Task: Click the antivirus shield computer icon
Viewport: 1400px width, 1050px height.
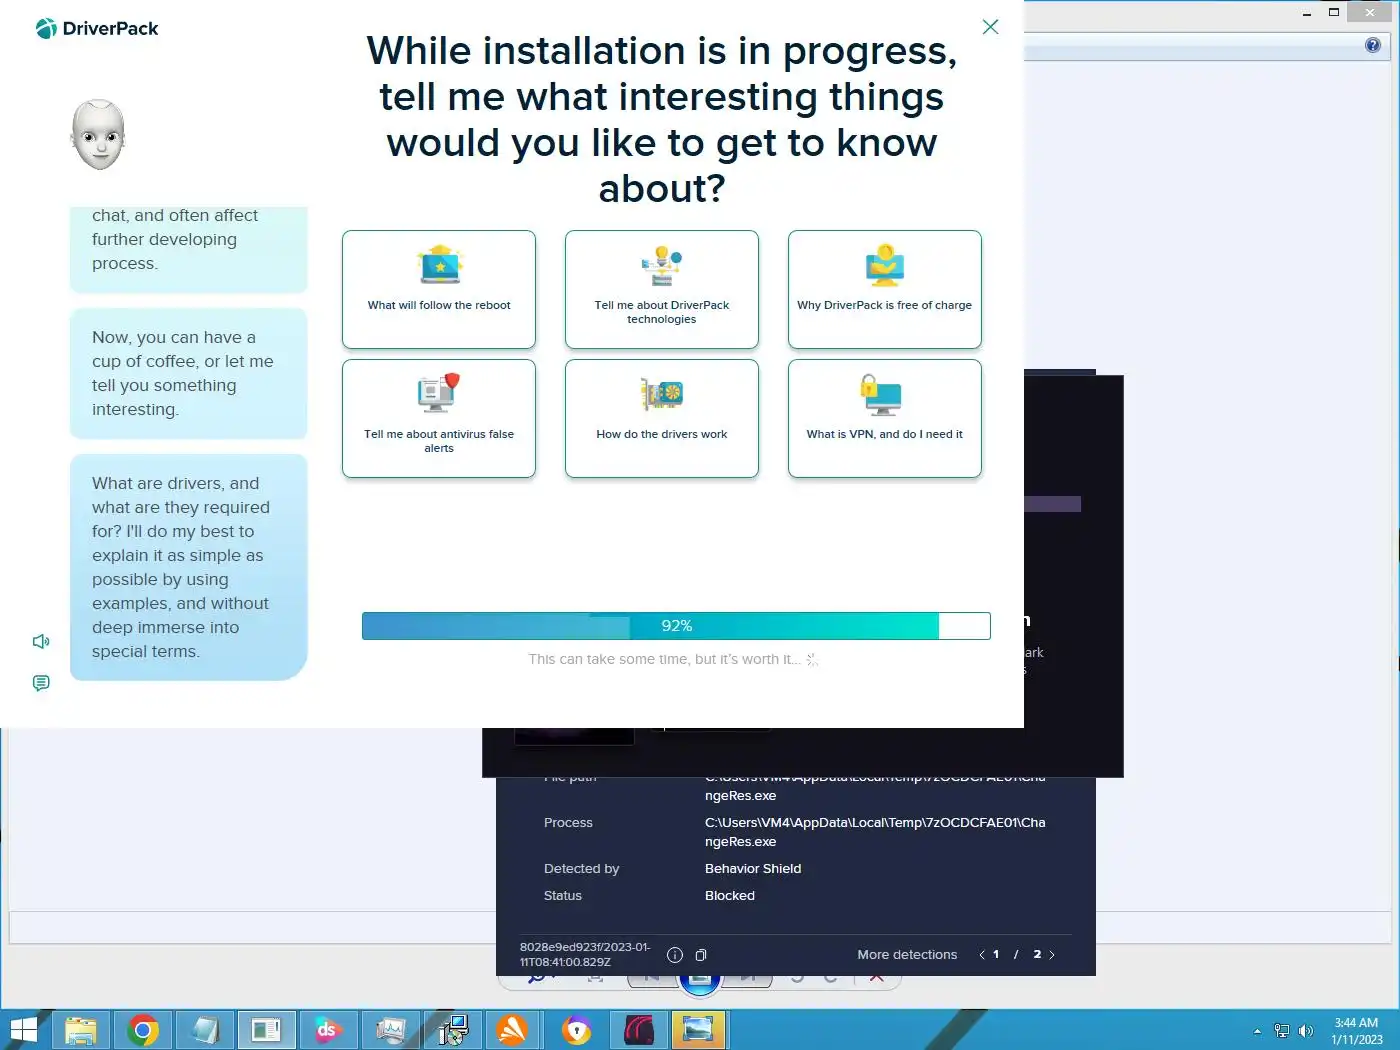Action: [x=439, y=393]
